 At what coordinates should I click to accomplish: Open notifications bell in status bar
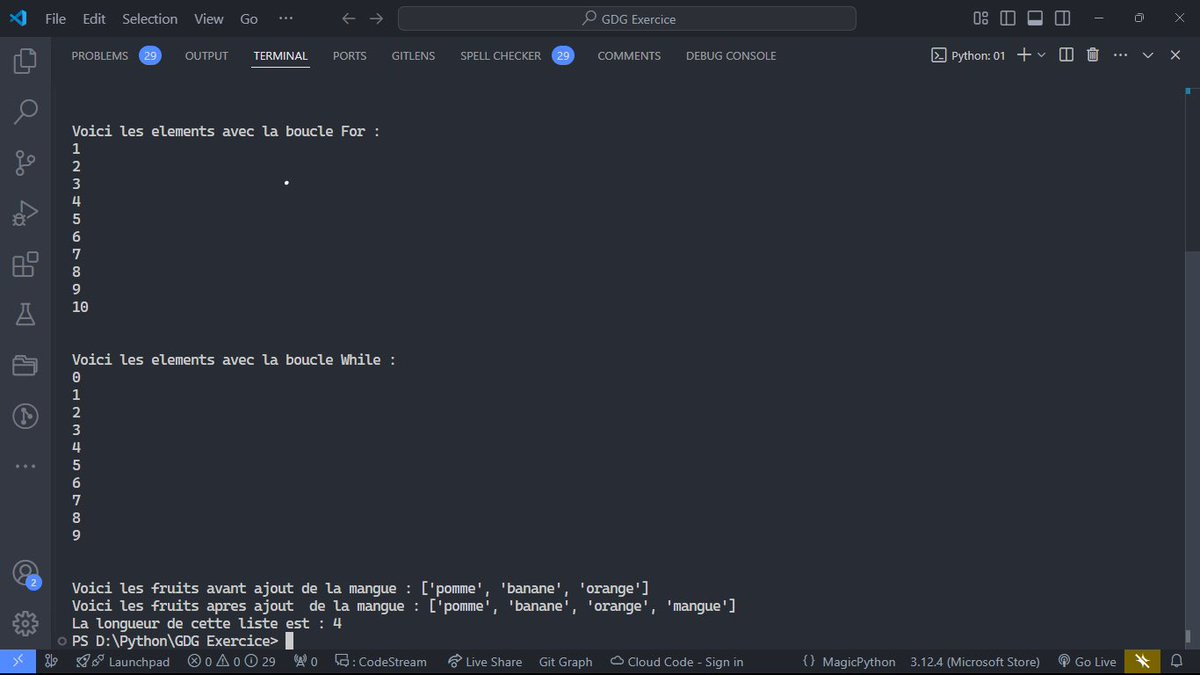[x=1177, y=661]
